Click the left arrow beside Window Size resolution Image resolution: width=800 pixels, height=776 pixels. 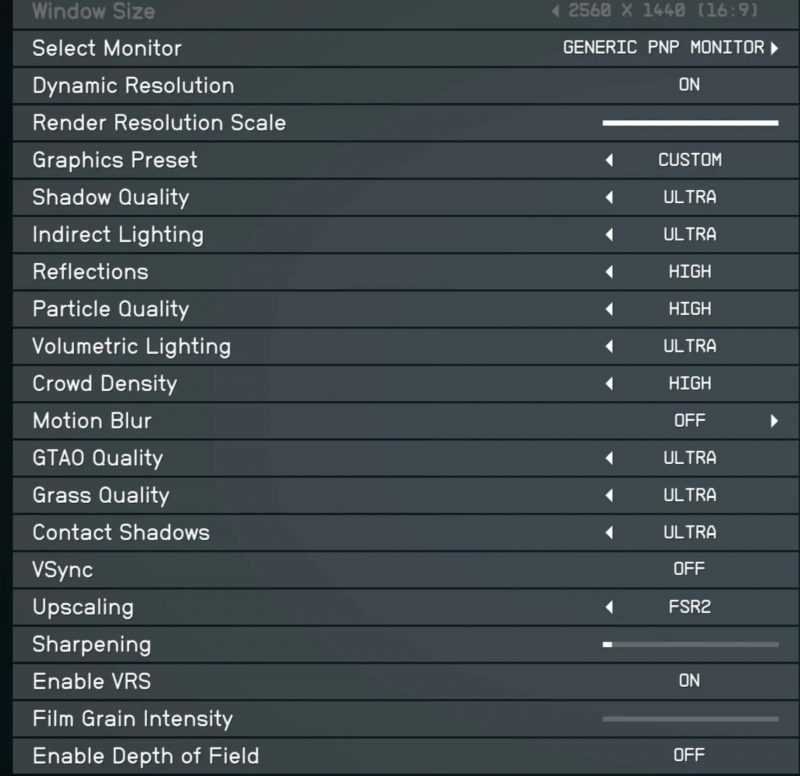click(x=555, y=12)
